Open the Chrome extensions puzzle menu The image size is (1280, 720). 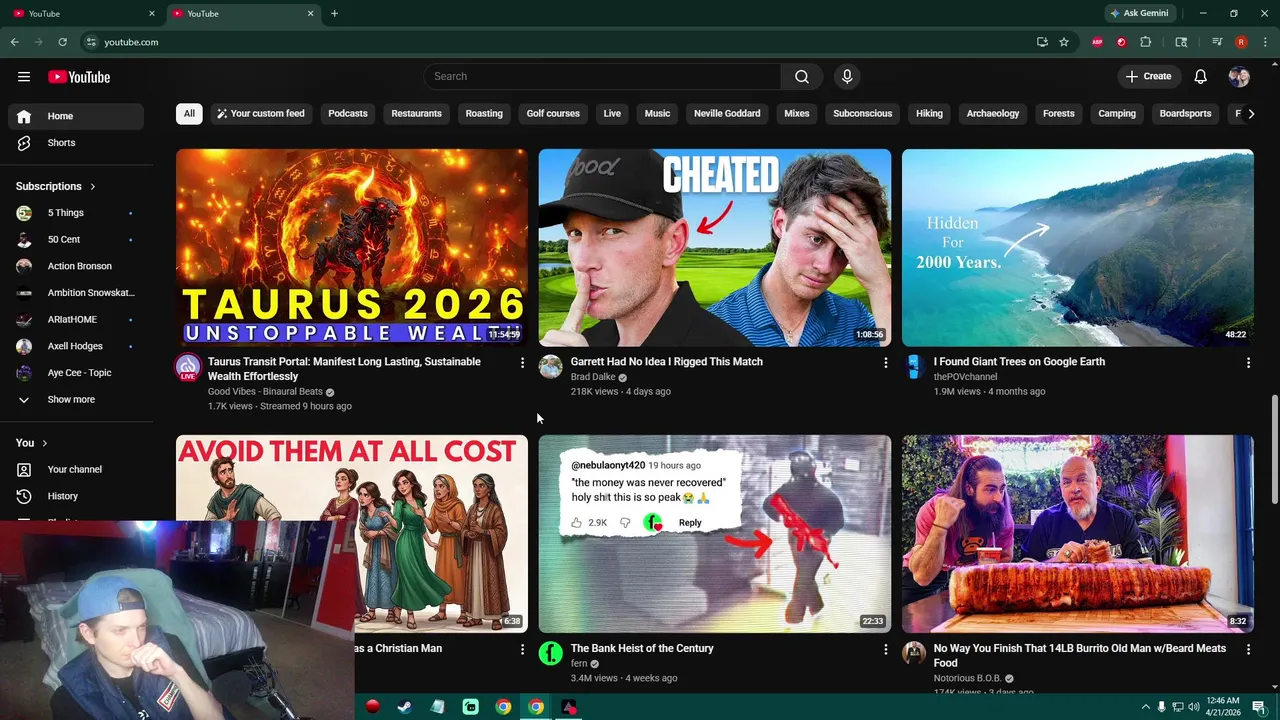click(x=1146, y=42)
